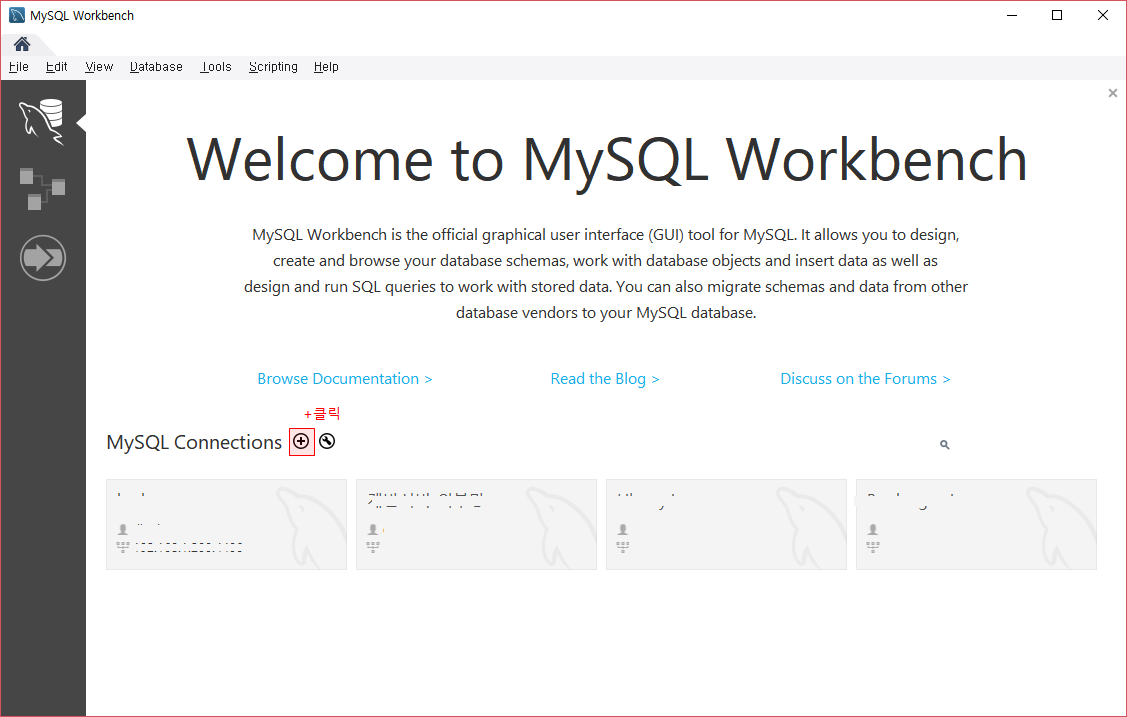
Task: Maximize the MySQL Workbench window
Action: click(1057, 15)
